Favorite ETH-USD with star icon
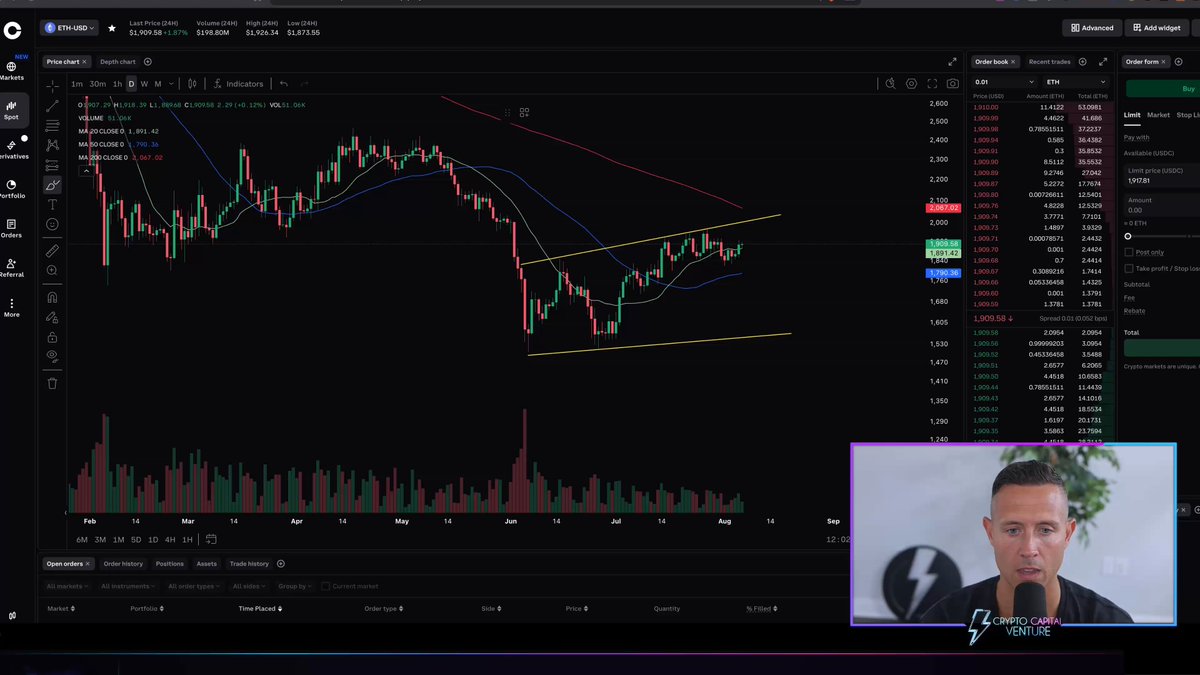Screen dimensions: 1200x675 pos(112,28)
